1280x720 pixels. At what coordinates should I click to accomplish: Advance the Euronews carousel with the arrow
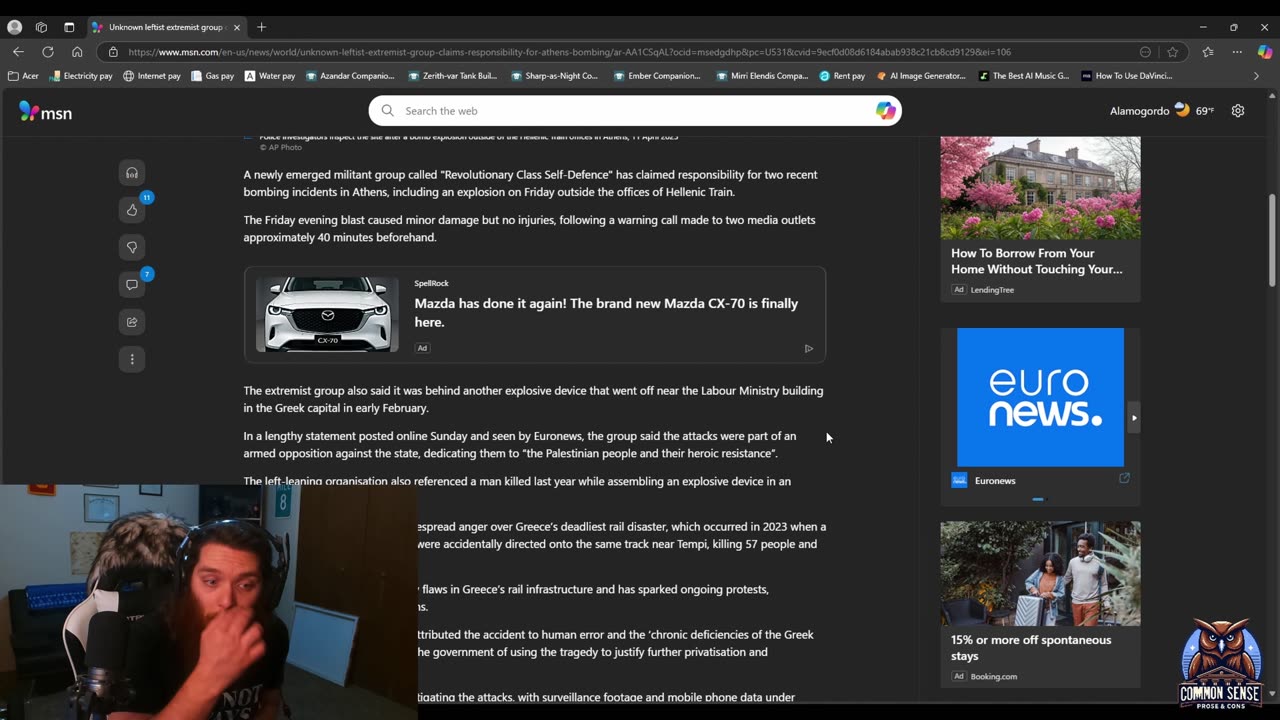pyautogui.click(x=1134, y=417)
